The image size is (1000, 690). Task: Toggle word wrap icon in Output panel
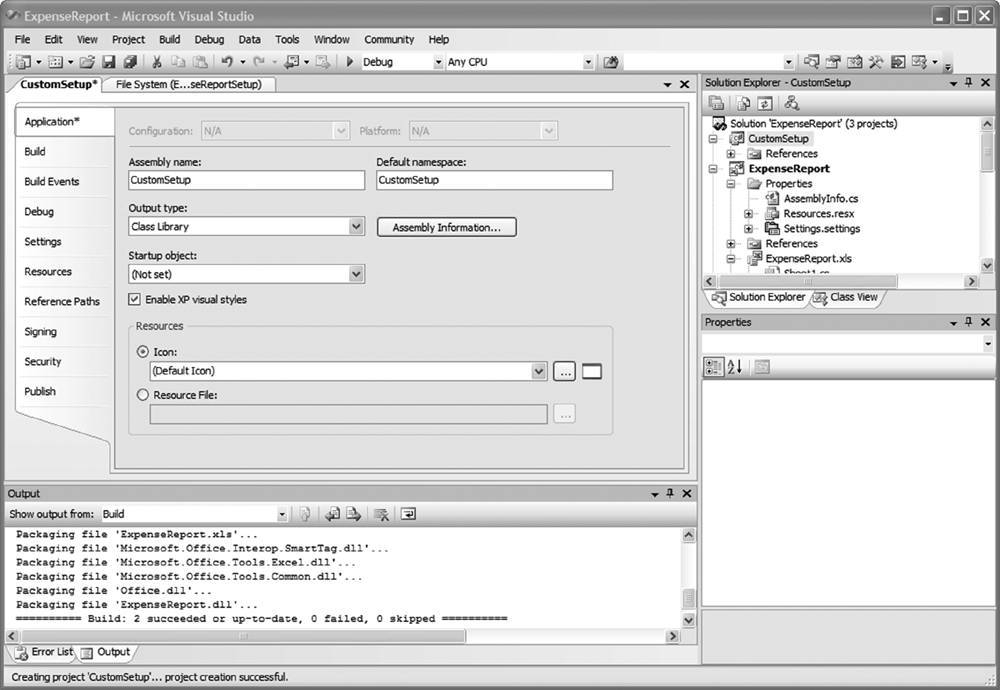click(408, 514)
